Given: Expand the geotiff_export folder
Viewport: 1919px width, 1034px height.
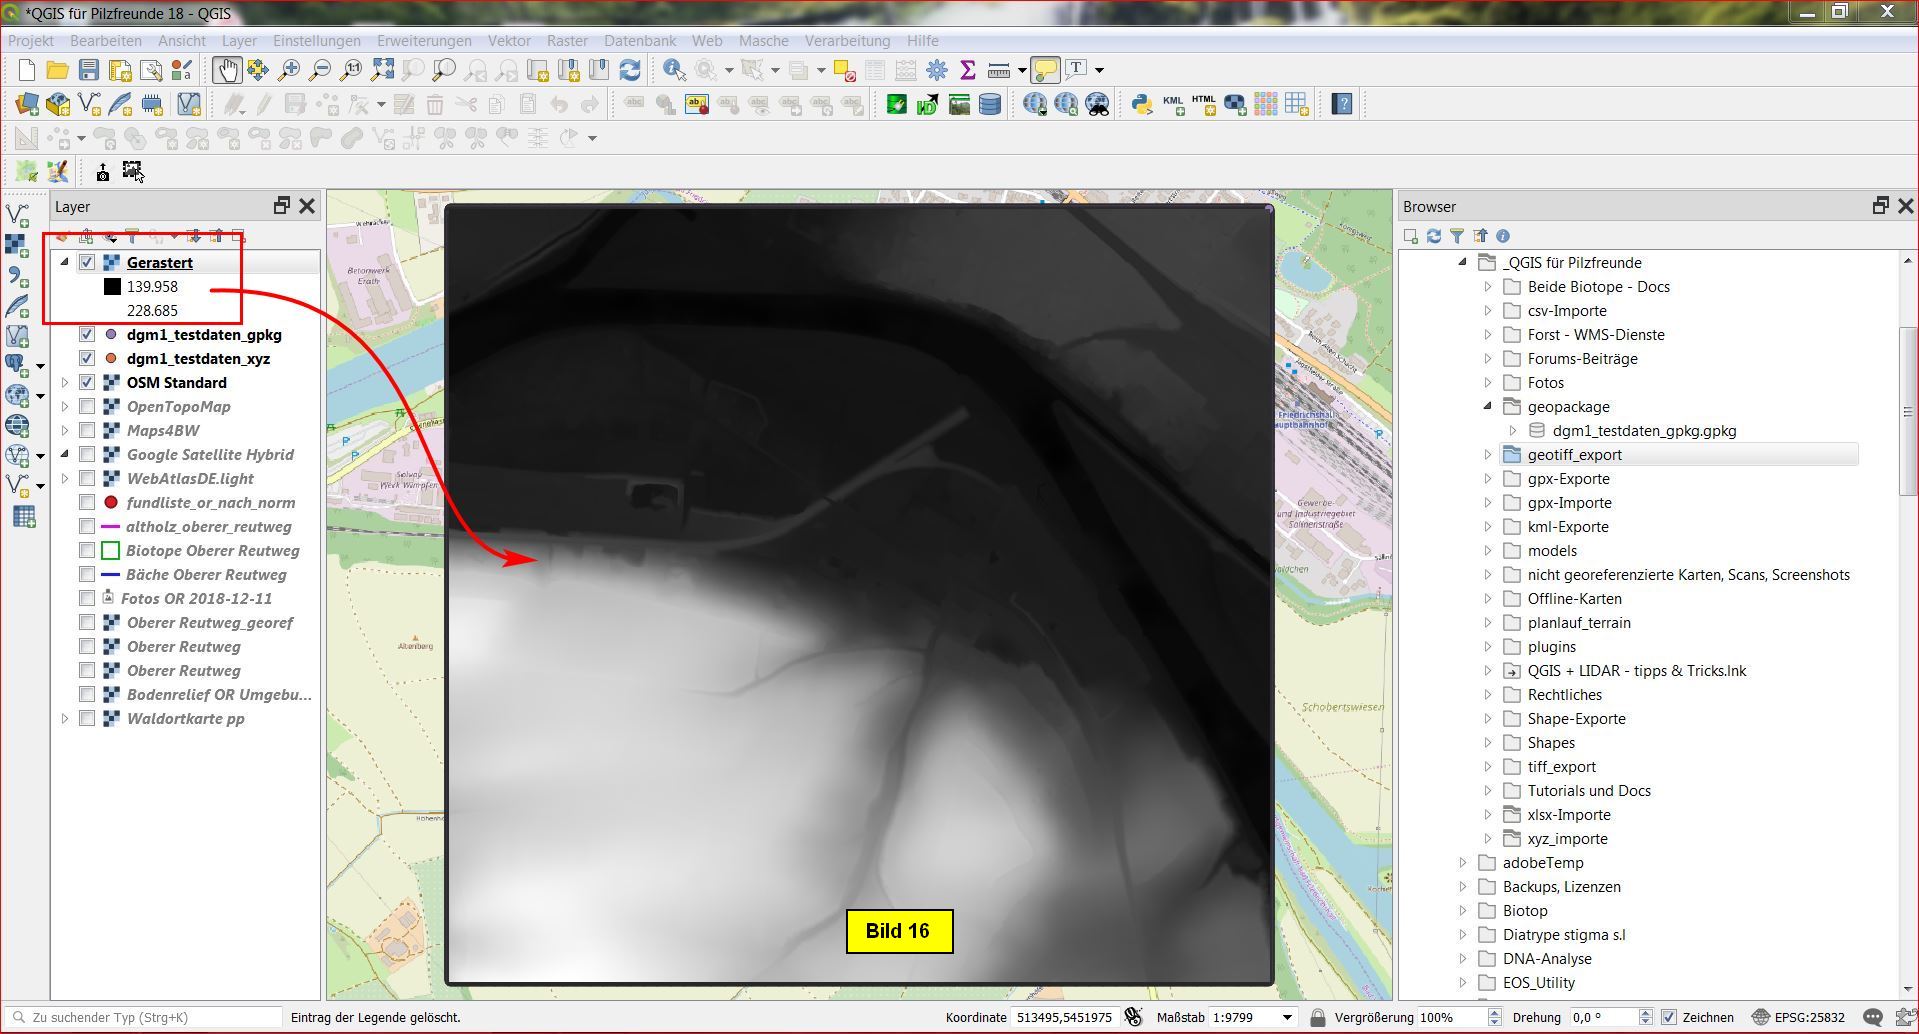Looking at the screenshot, I should coord(1487,455).
